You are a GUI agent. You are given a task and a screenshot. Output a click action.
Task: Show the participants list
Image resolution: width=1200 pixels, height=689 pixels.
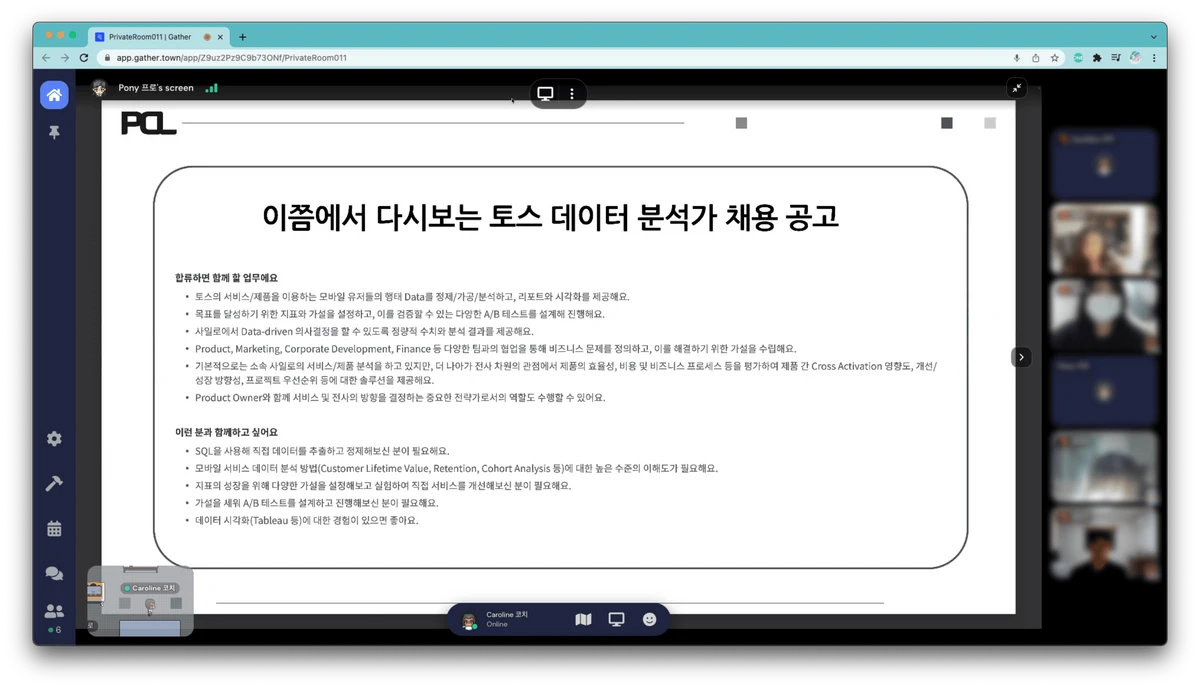(54, 610)
